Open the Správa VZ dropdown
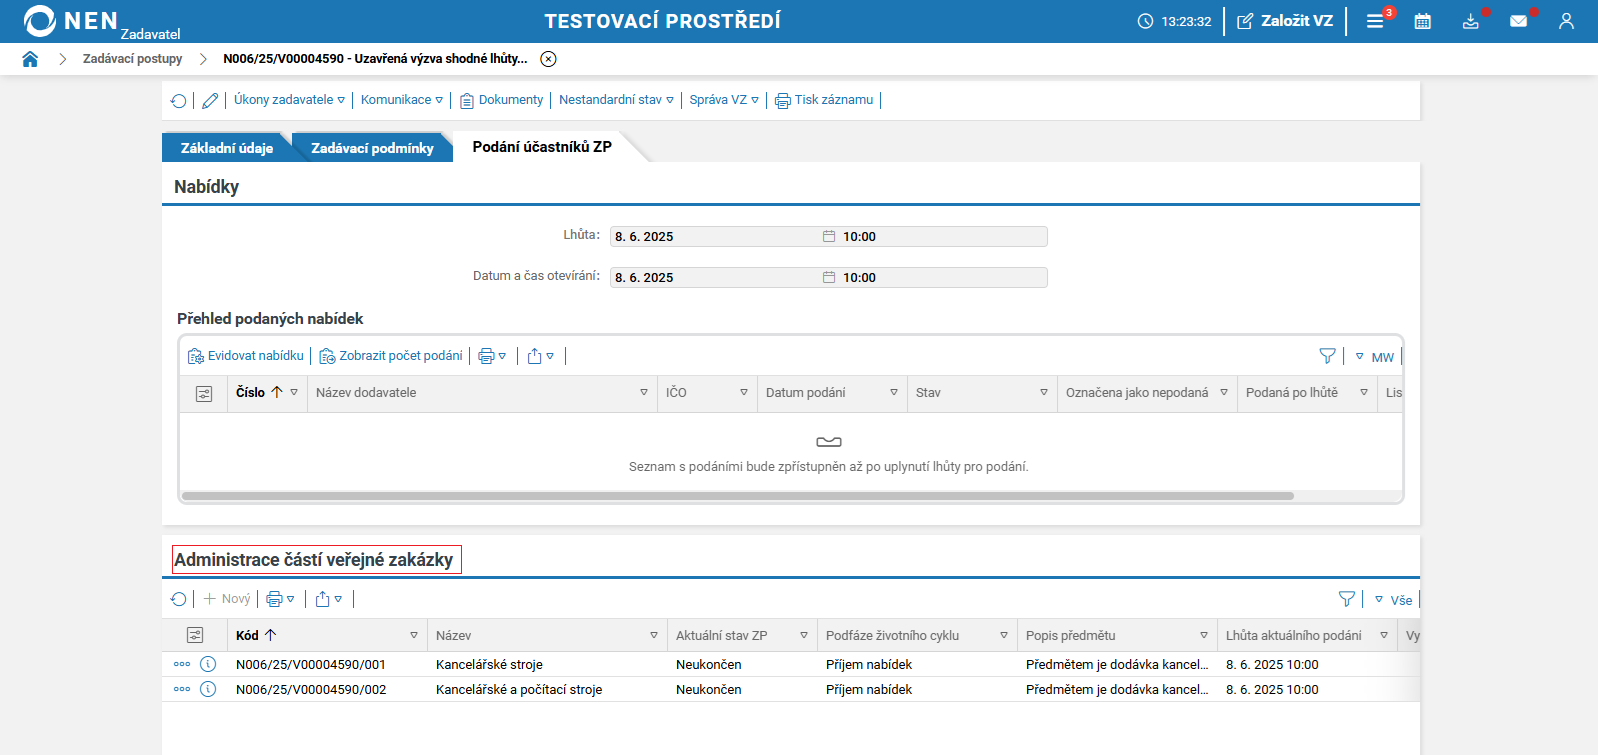 (724, 100)
